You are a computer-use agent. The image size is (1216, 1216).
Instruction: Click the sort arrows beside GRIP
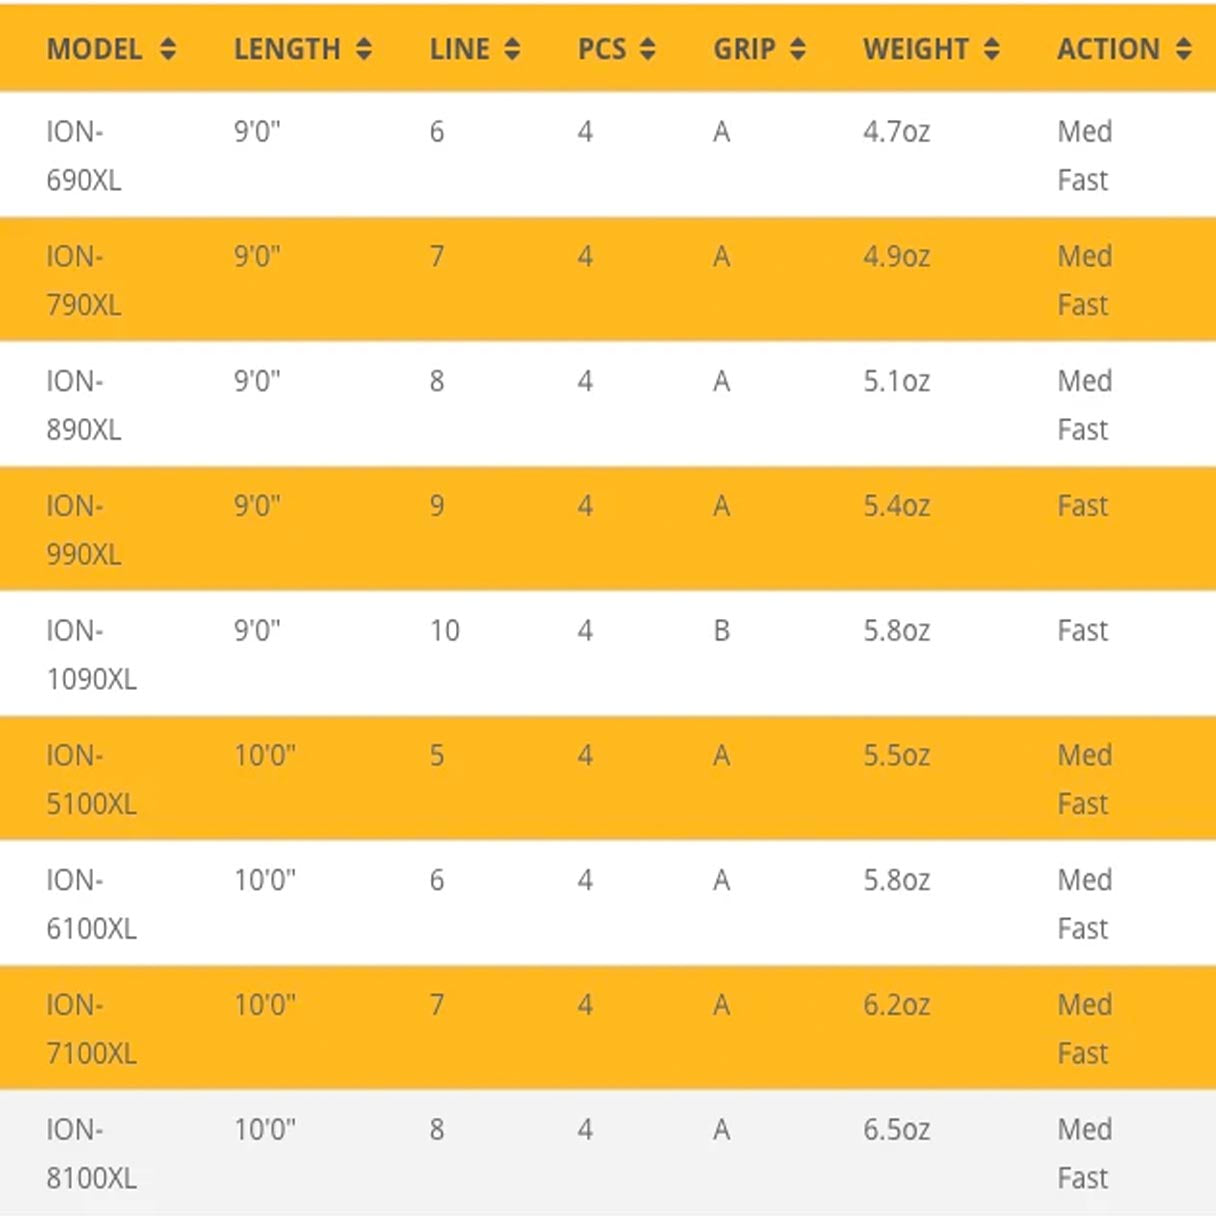[797, 49]
